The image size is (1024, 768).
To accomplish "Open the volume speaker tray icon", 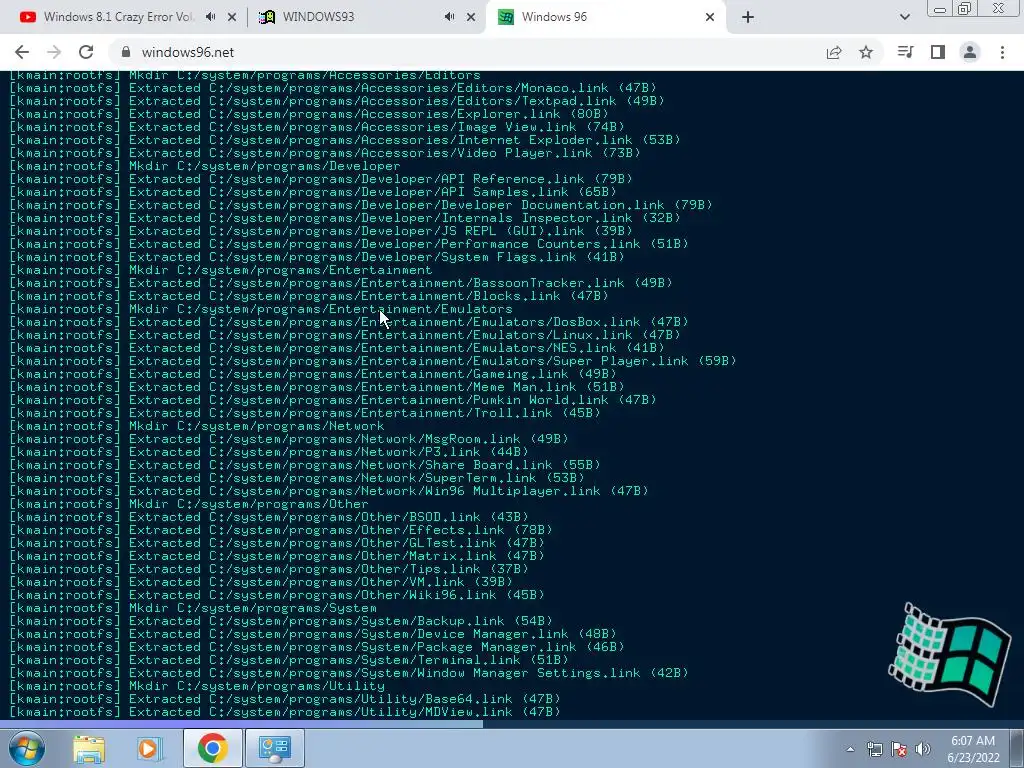I will 923,749.
